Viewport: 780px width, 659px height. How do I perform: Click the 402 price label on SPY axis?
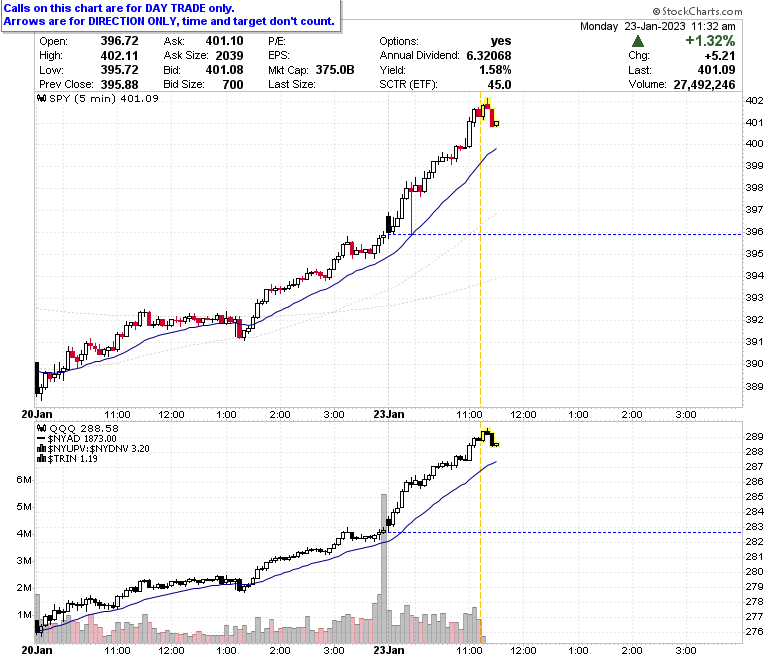pos(754,100)
